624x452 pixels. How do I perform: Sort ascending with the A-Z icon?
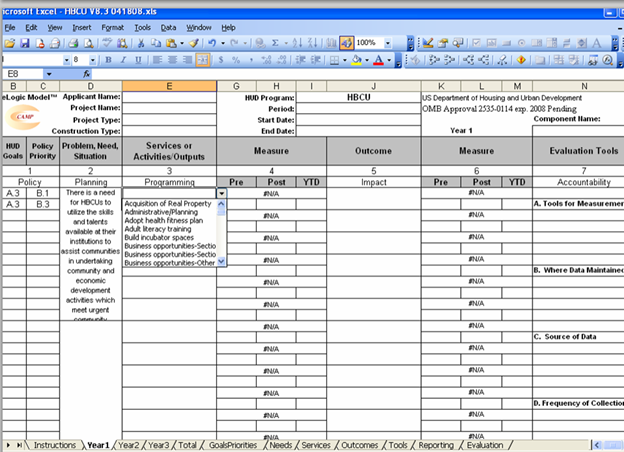(x=297, y=43)
